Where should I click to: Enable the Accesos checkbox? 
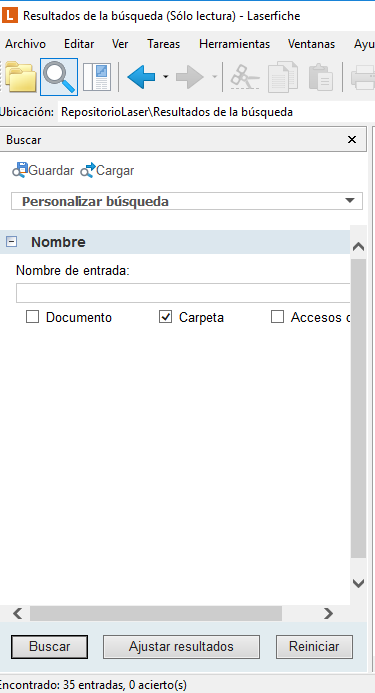point(277,317)
